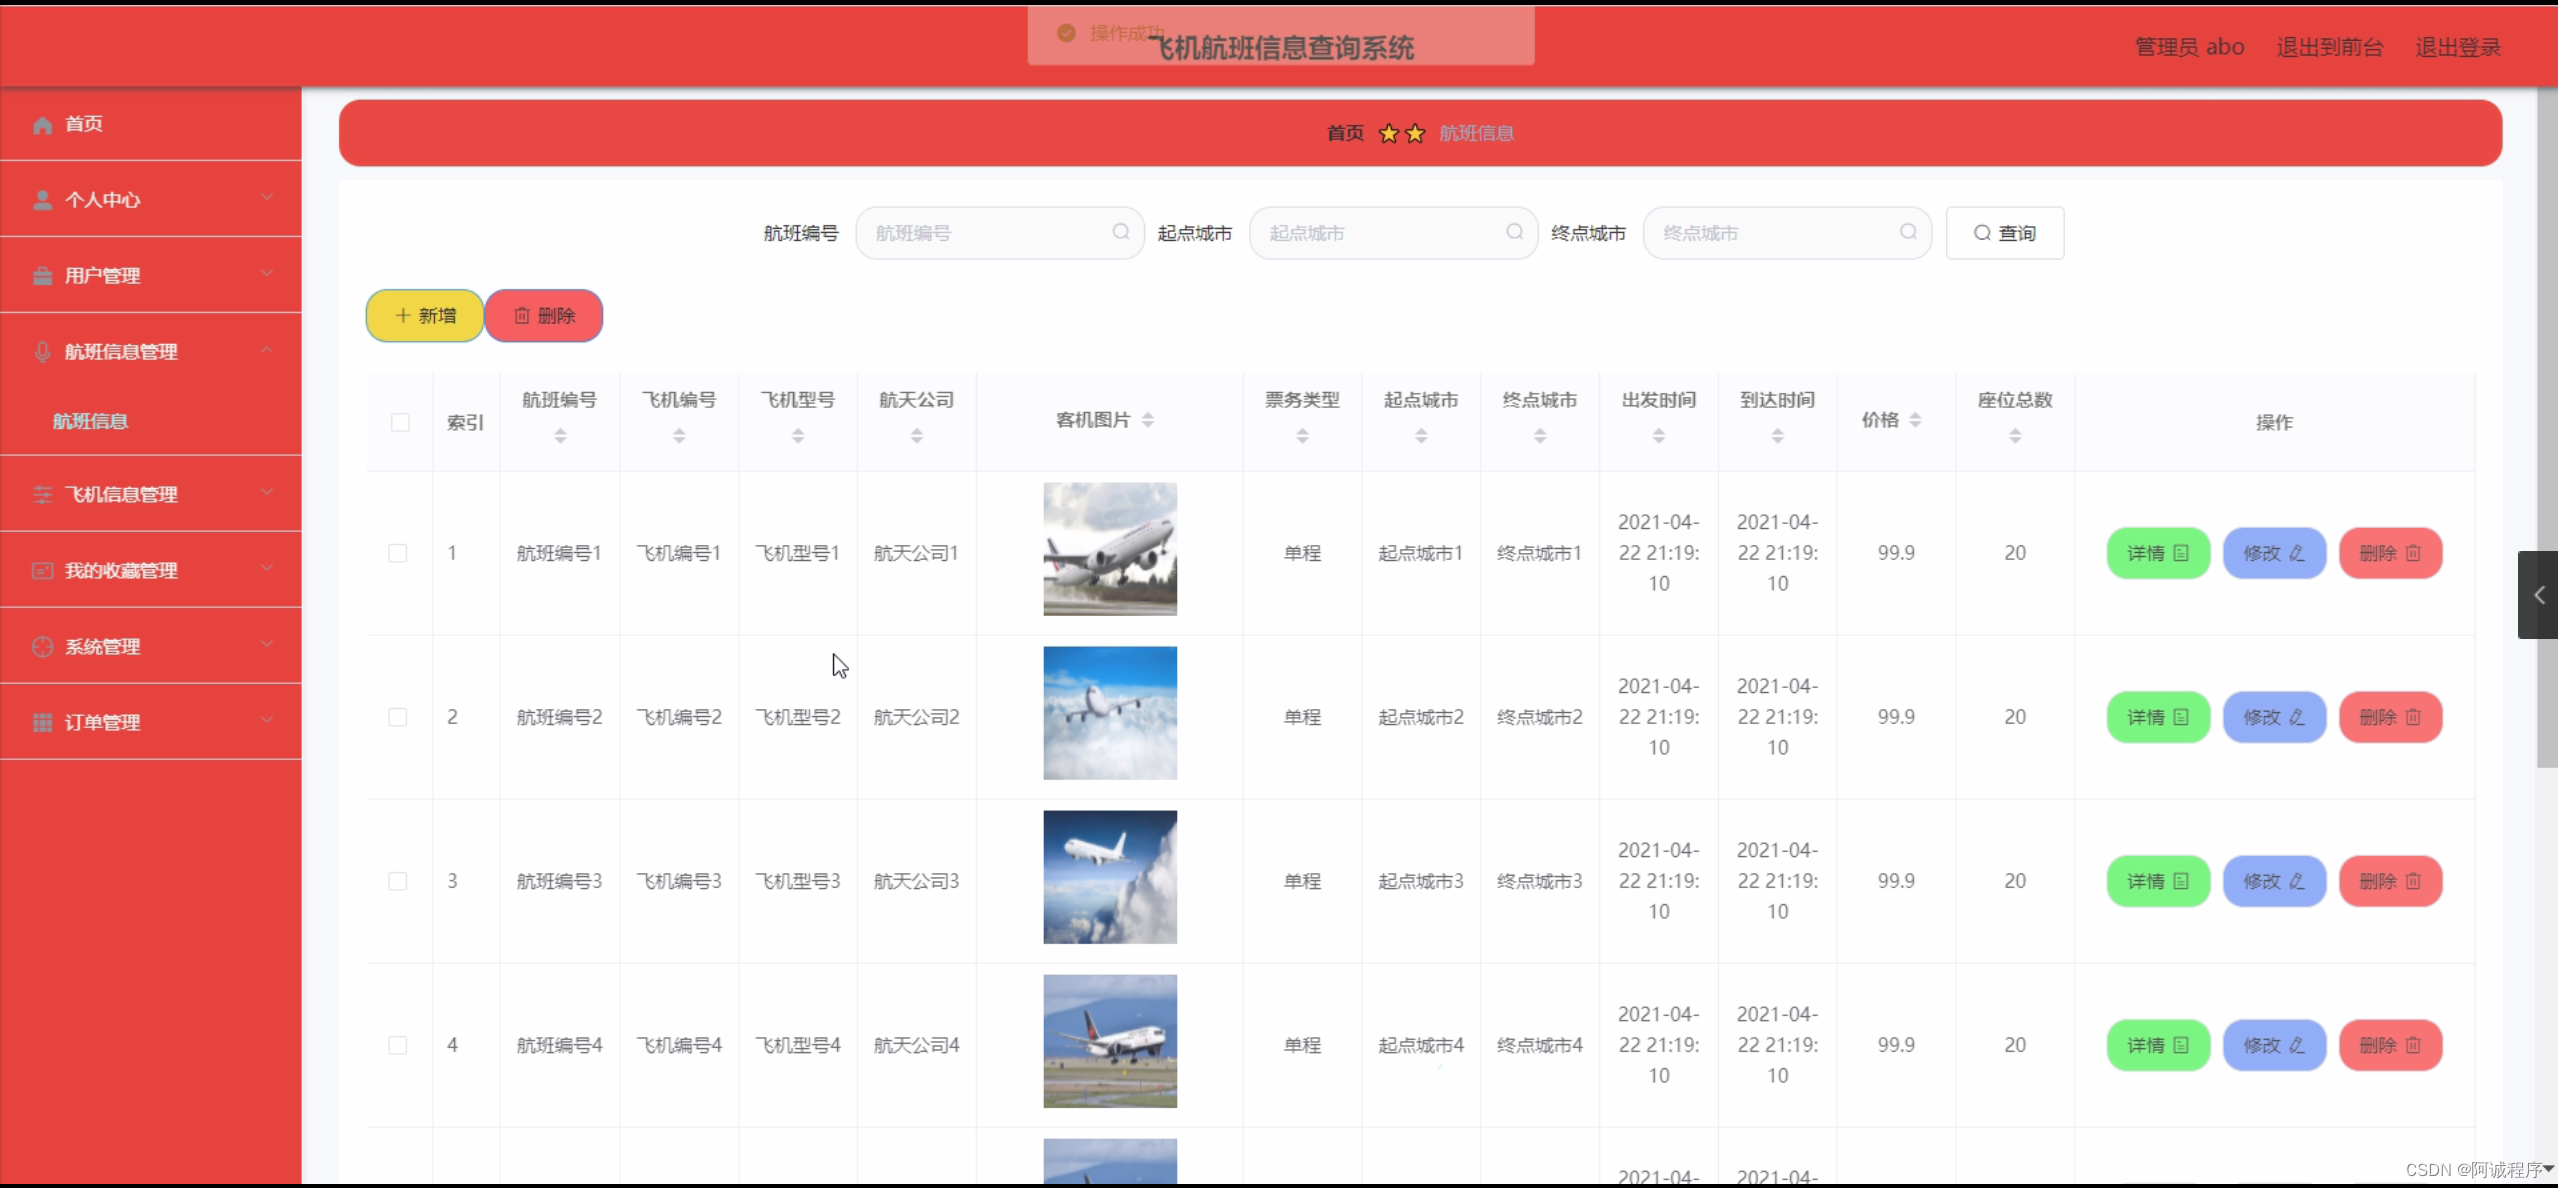Select the 飞机信息管理 sidebar icon
2558x1188 pixels.
coord(42,493)
